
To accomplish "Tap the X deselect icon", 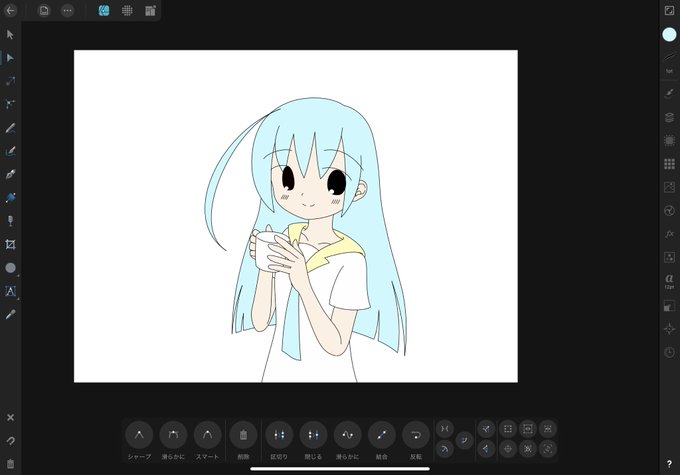I will point(10,417).
